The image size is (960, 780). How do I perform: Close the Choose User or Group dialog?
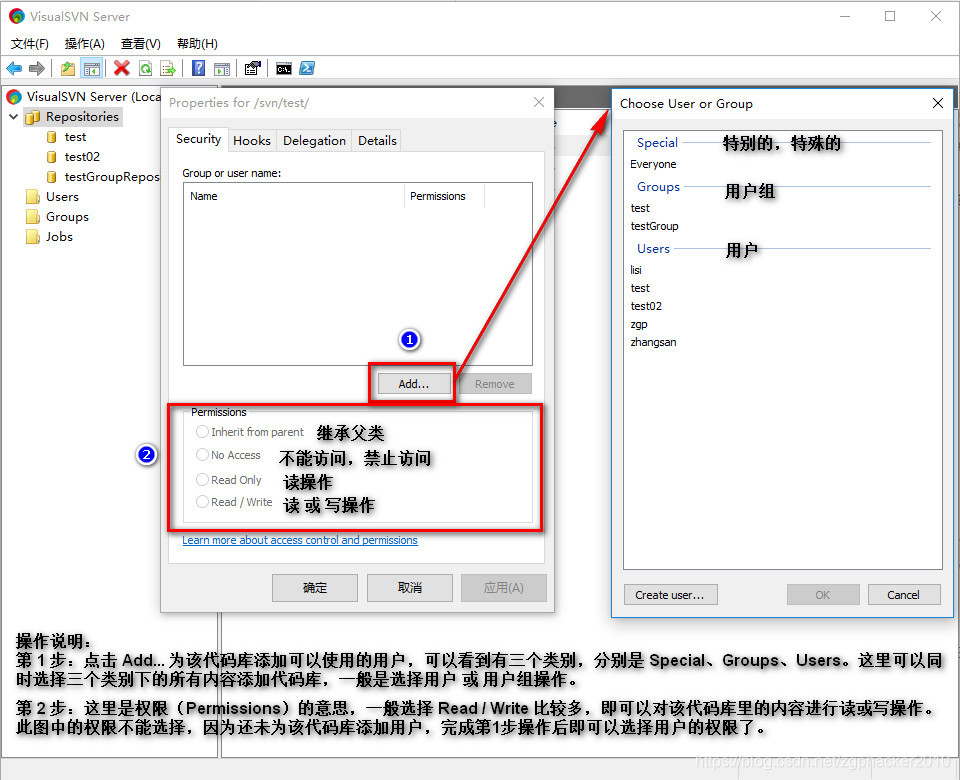tap(937, 103)
